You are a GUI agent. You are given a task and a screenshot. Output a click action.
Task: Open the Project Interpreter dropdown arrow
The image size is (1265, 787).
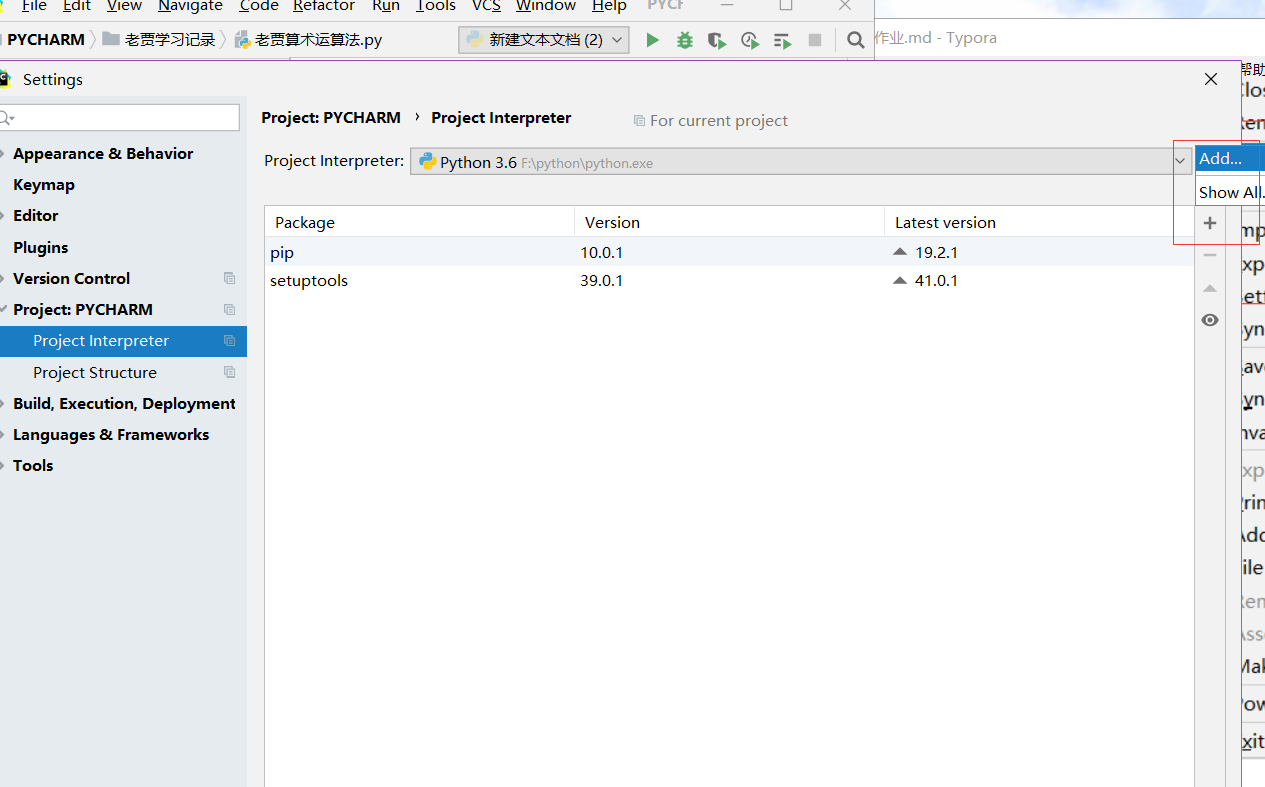coord(1180,161)
